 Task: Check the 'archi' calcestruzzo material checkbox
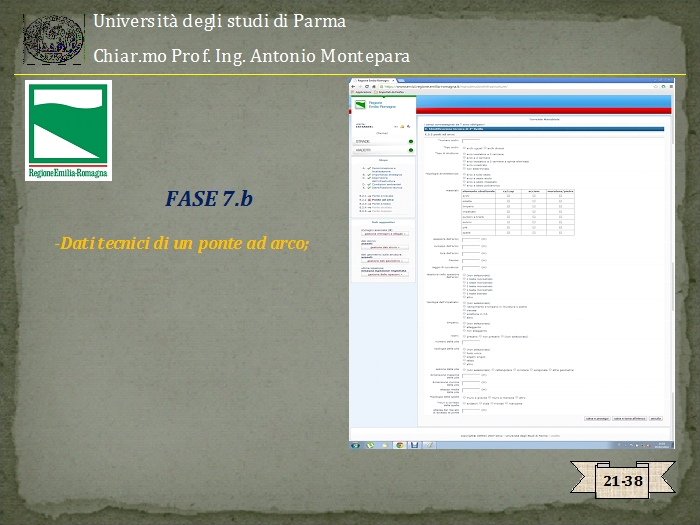point(508,195)
